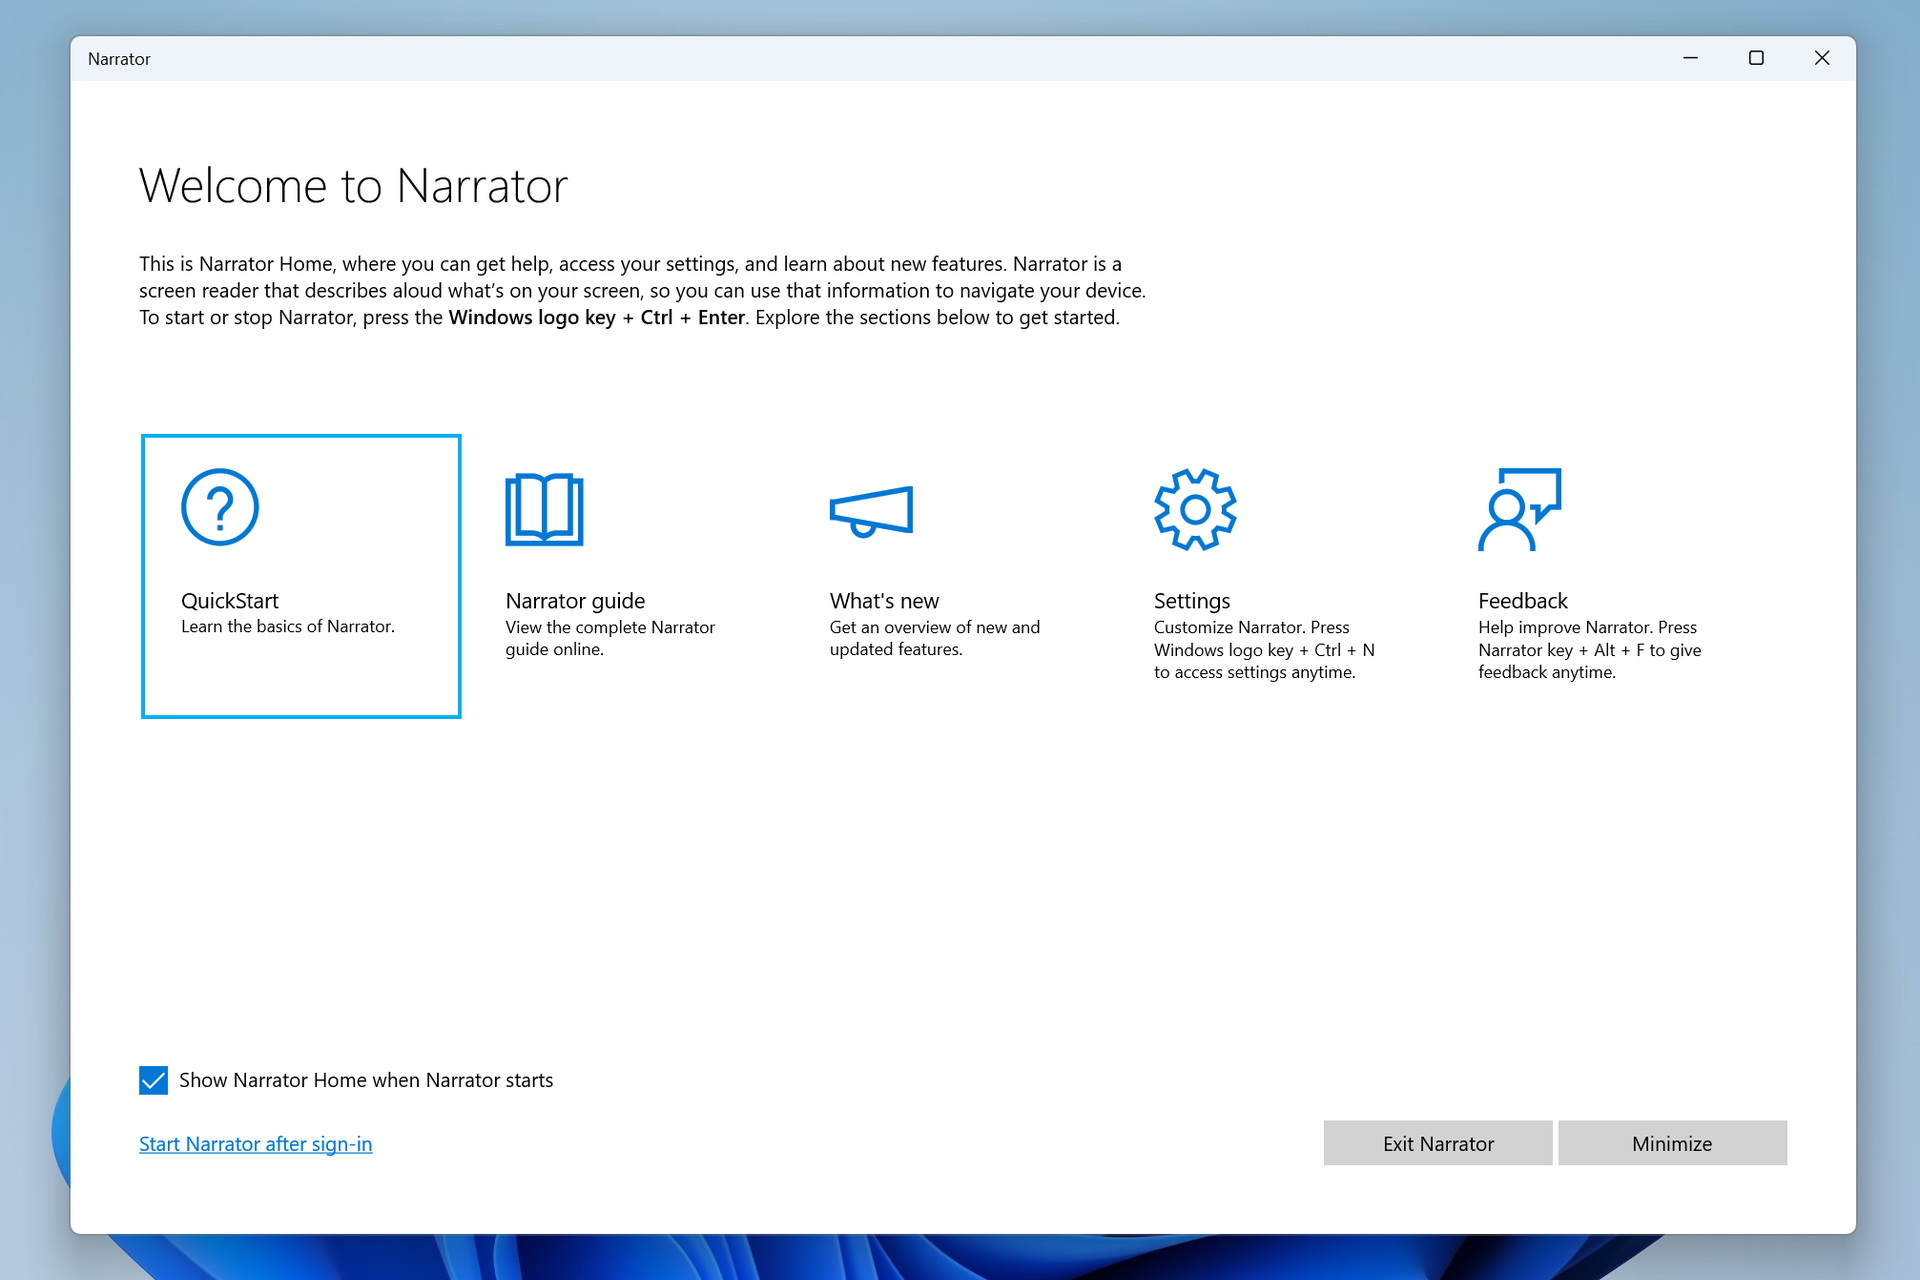1920x1280 pixels.
Task: Select the highlighted QuickStart tile
Action: (300, 575)
